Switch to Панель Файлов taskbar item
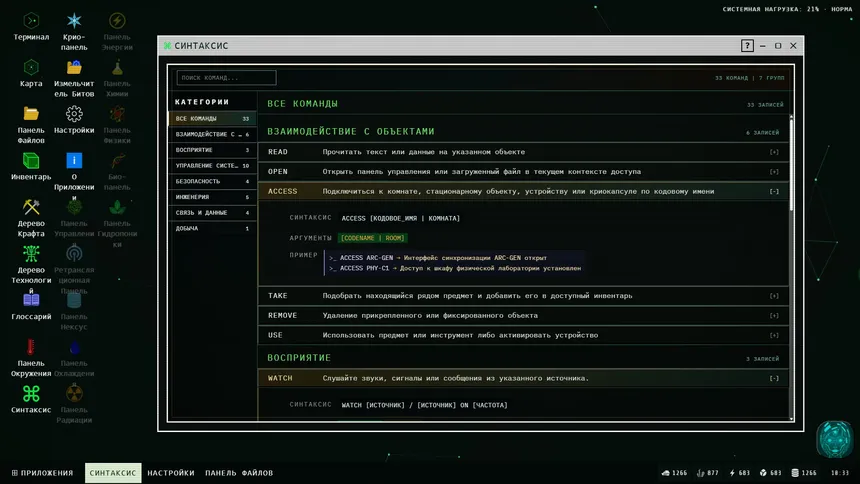The width and height of the screenshot is (860, 484). tap(239, 473)
